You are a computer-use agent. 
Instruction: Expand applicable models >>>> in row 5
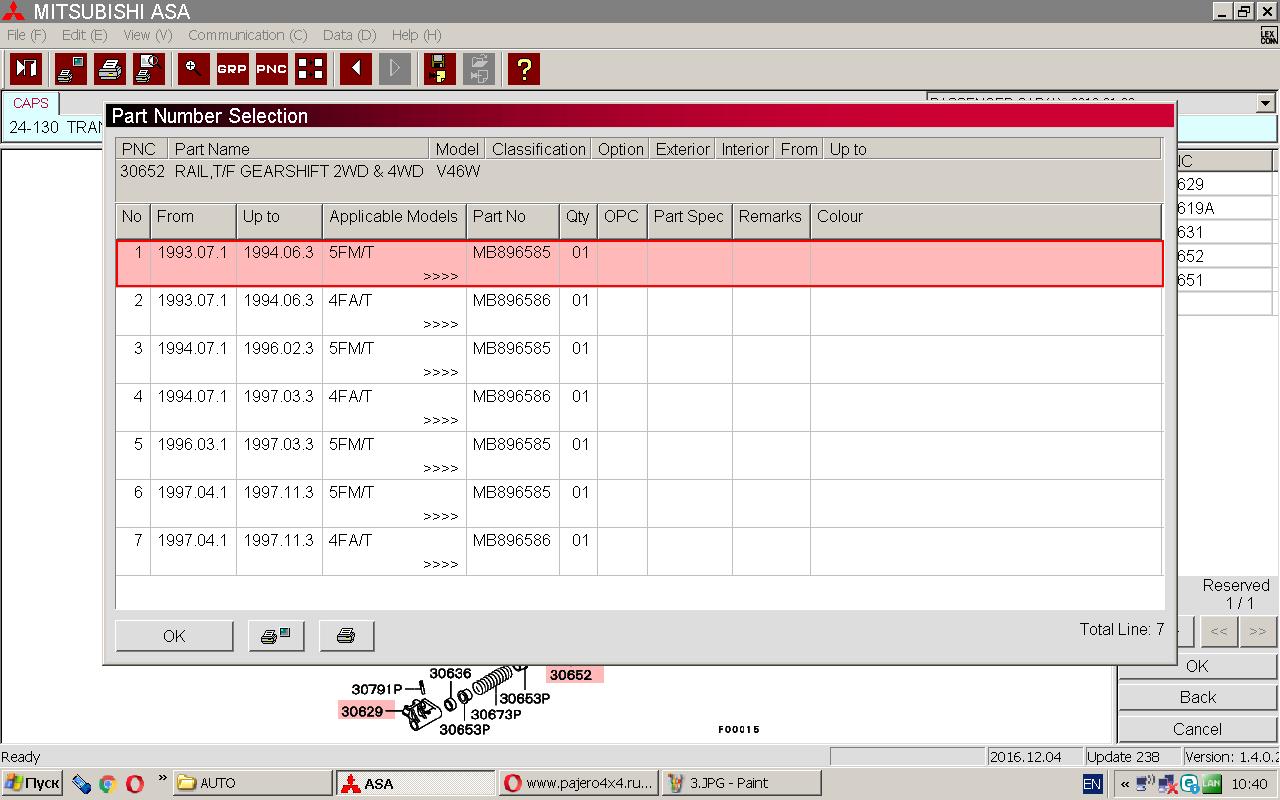pyautogui.click(x=440, y=468)
